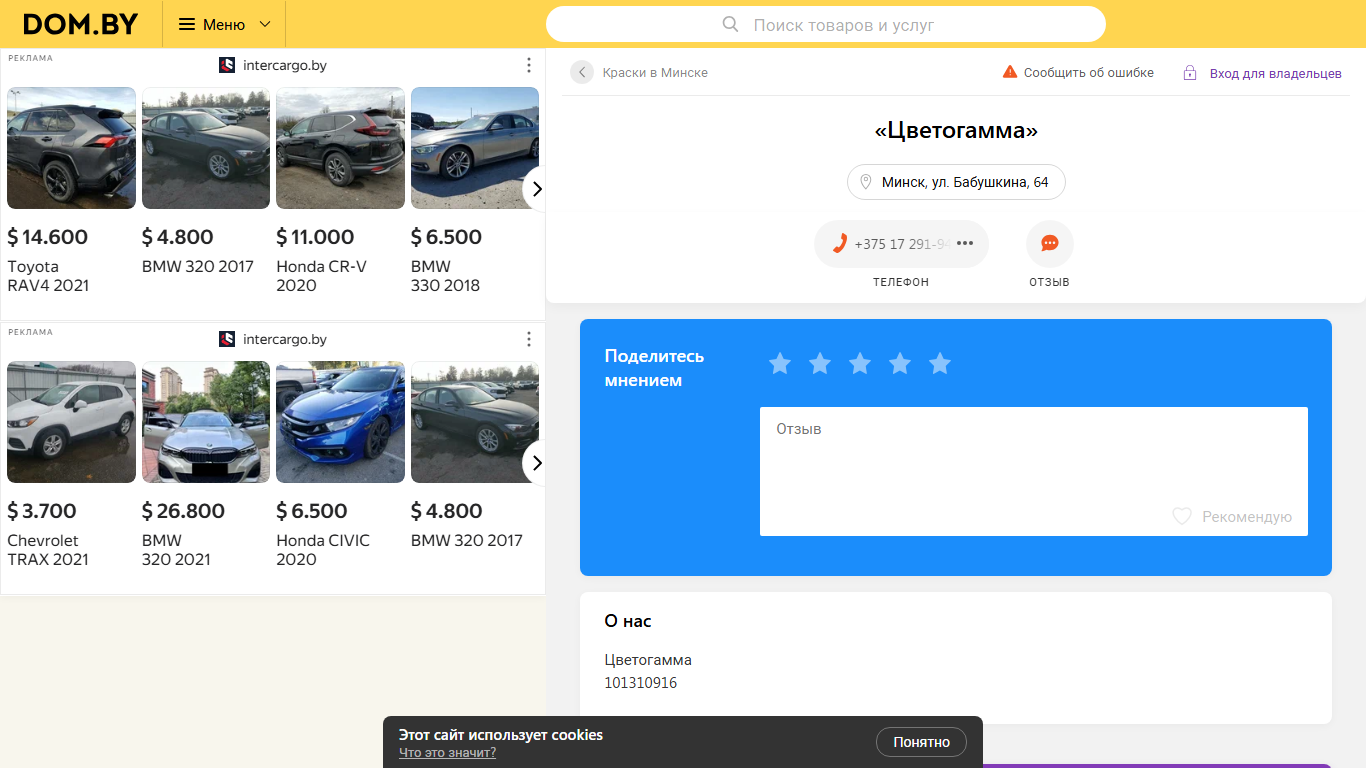Open top-row BMW 320 2017 photo

click(x=206, y=148)
